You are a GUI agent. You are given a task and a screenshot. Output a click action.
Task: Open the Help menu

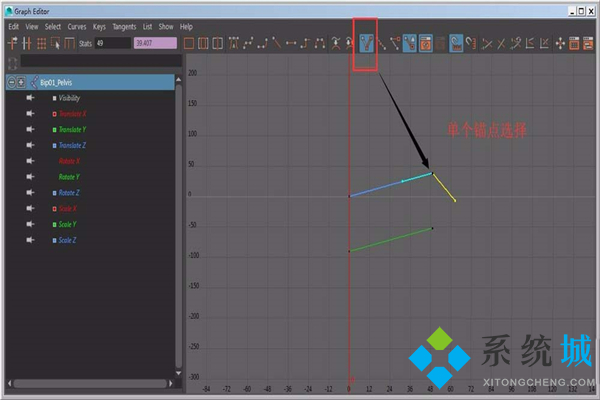186,26
